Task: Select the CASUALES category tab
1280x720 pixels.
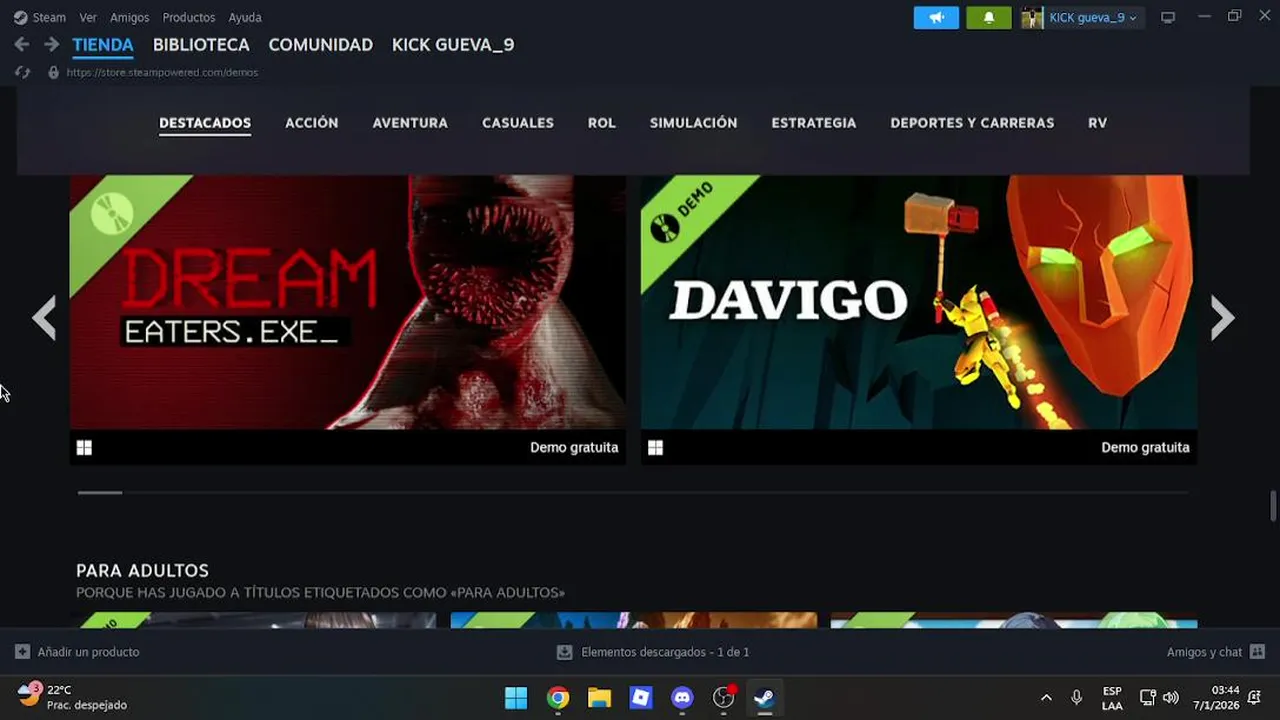Action: pos(518,122)
